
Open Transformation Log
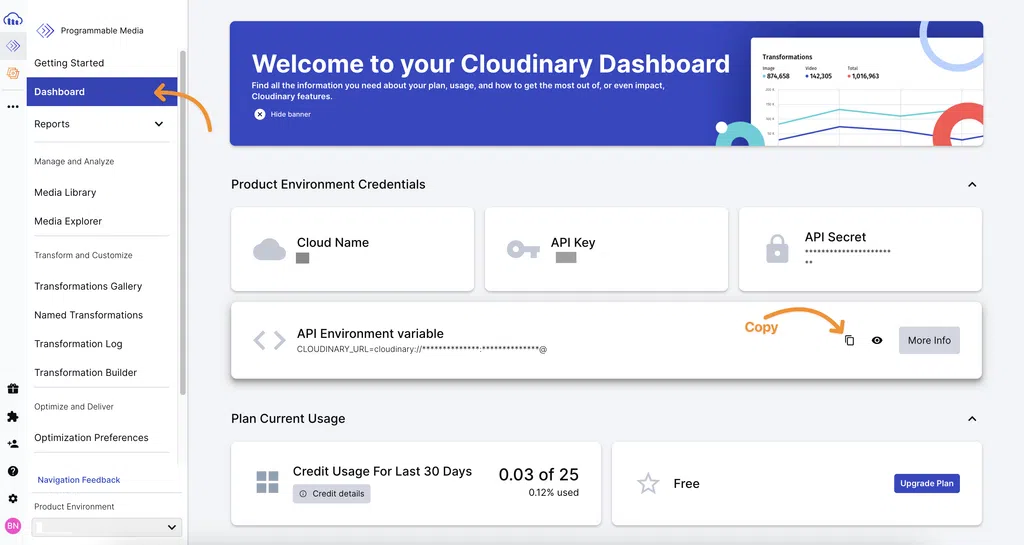[x=78, y=344]
